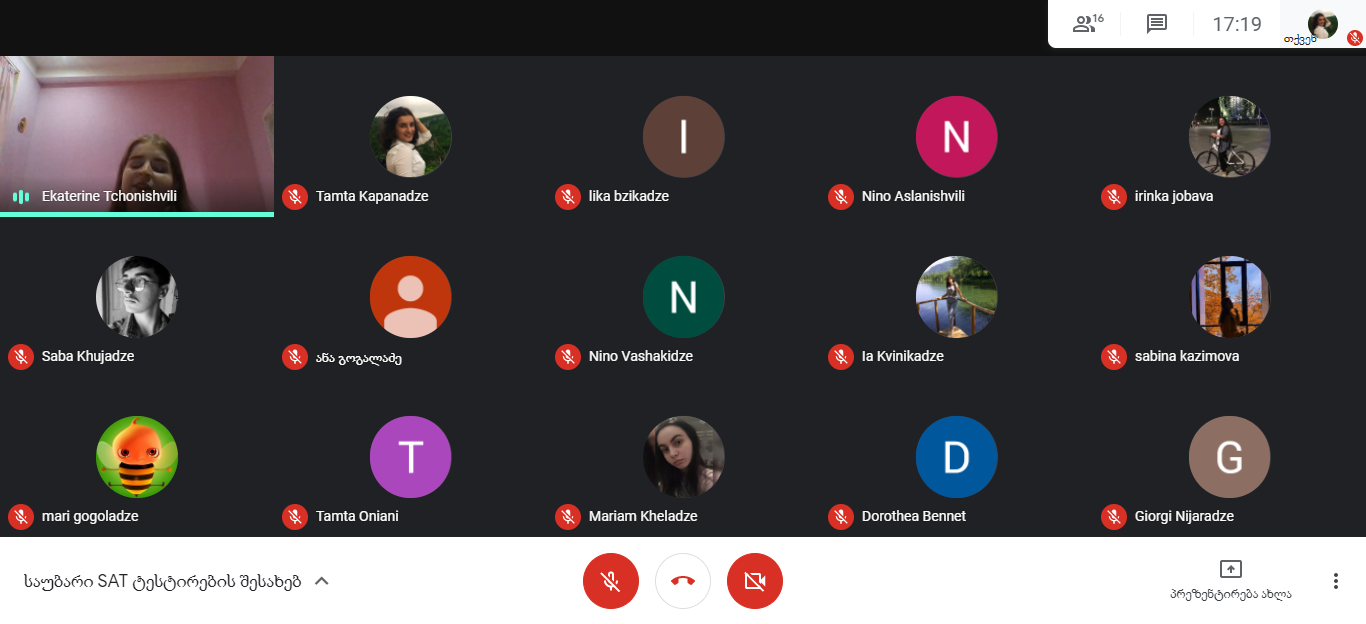Click Nino Vashakidze's green N avatar
Viewport: 1366px width, 624px height.
coord(684,297)
